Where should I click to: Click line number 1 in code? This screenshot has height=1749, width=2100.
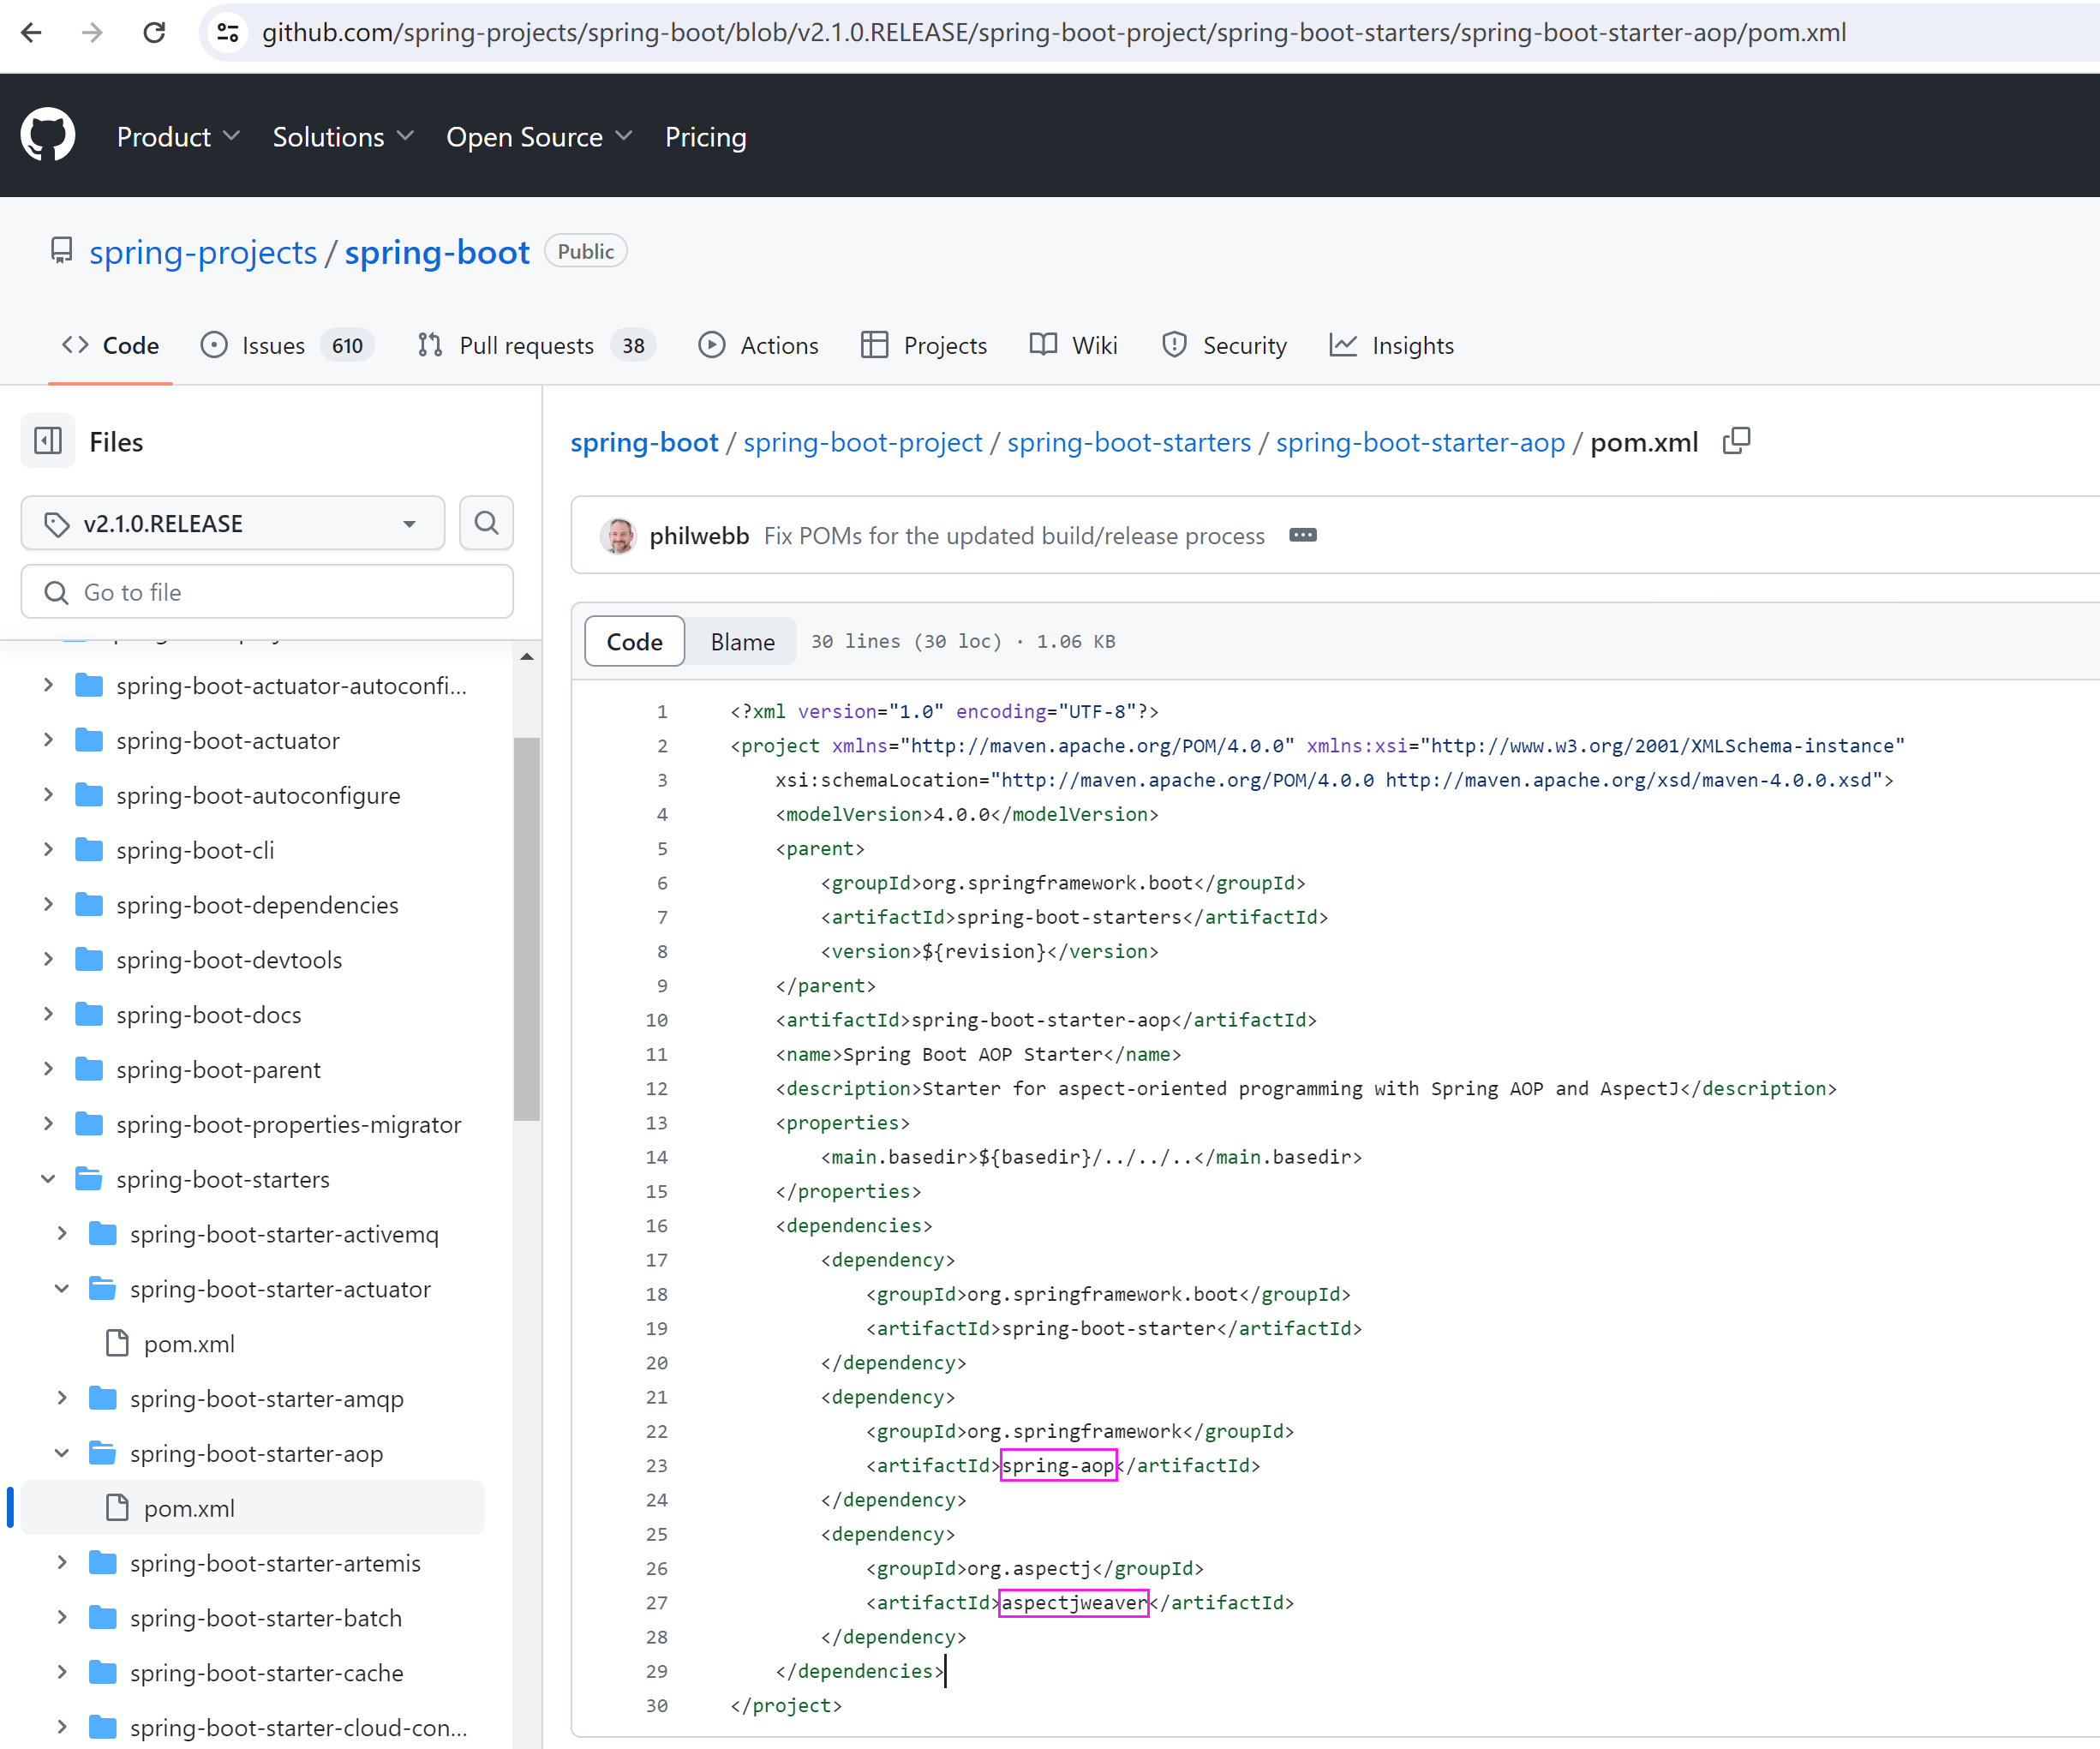(x=662, y=711)
